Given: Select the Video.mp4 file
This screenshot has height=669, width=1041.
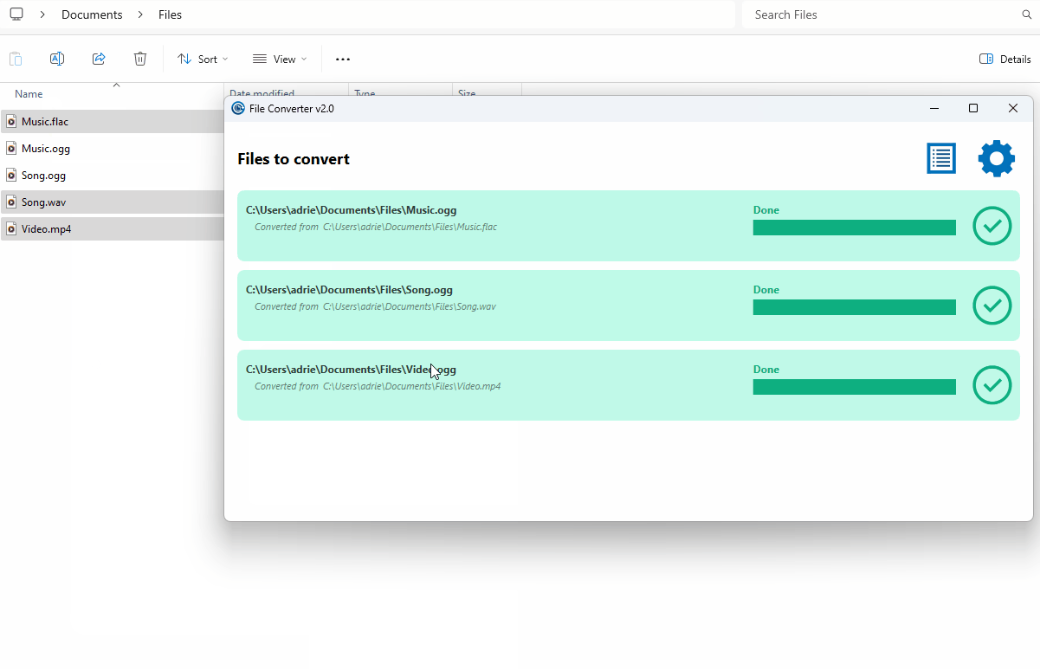Looking at the screenshot, I should 46,229.
